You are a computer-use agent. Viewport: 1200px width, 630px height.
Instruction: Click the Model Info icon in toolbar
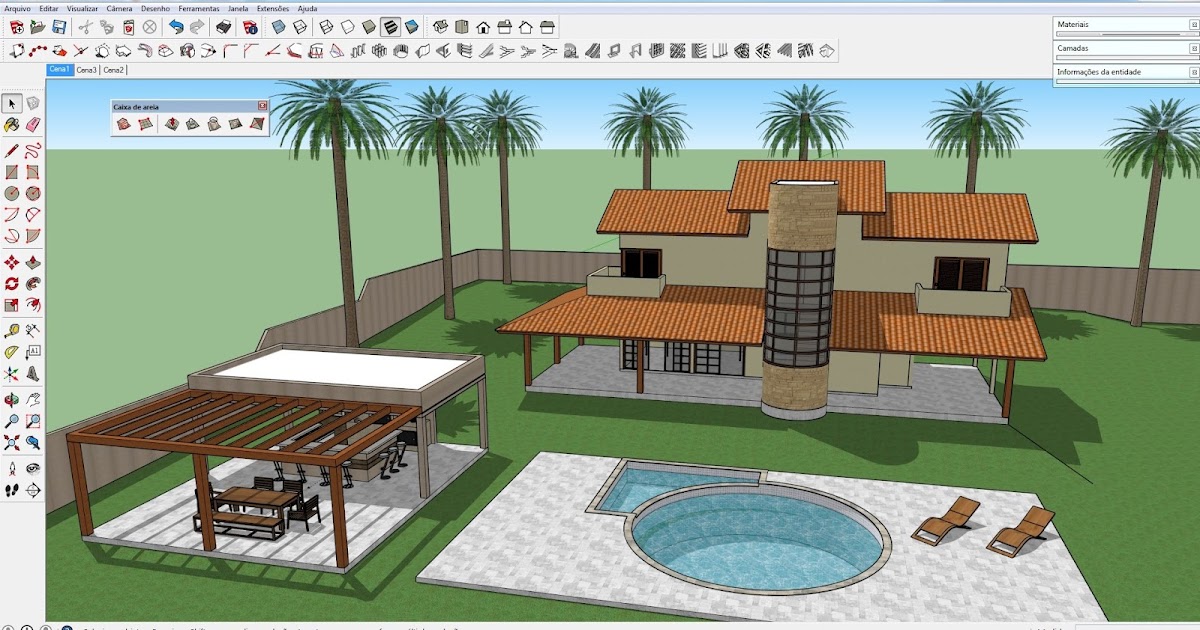coord(250,27)
